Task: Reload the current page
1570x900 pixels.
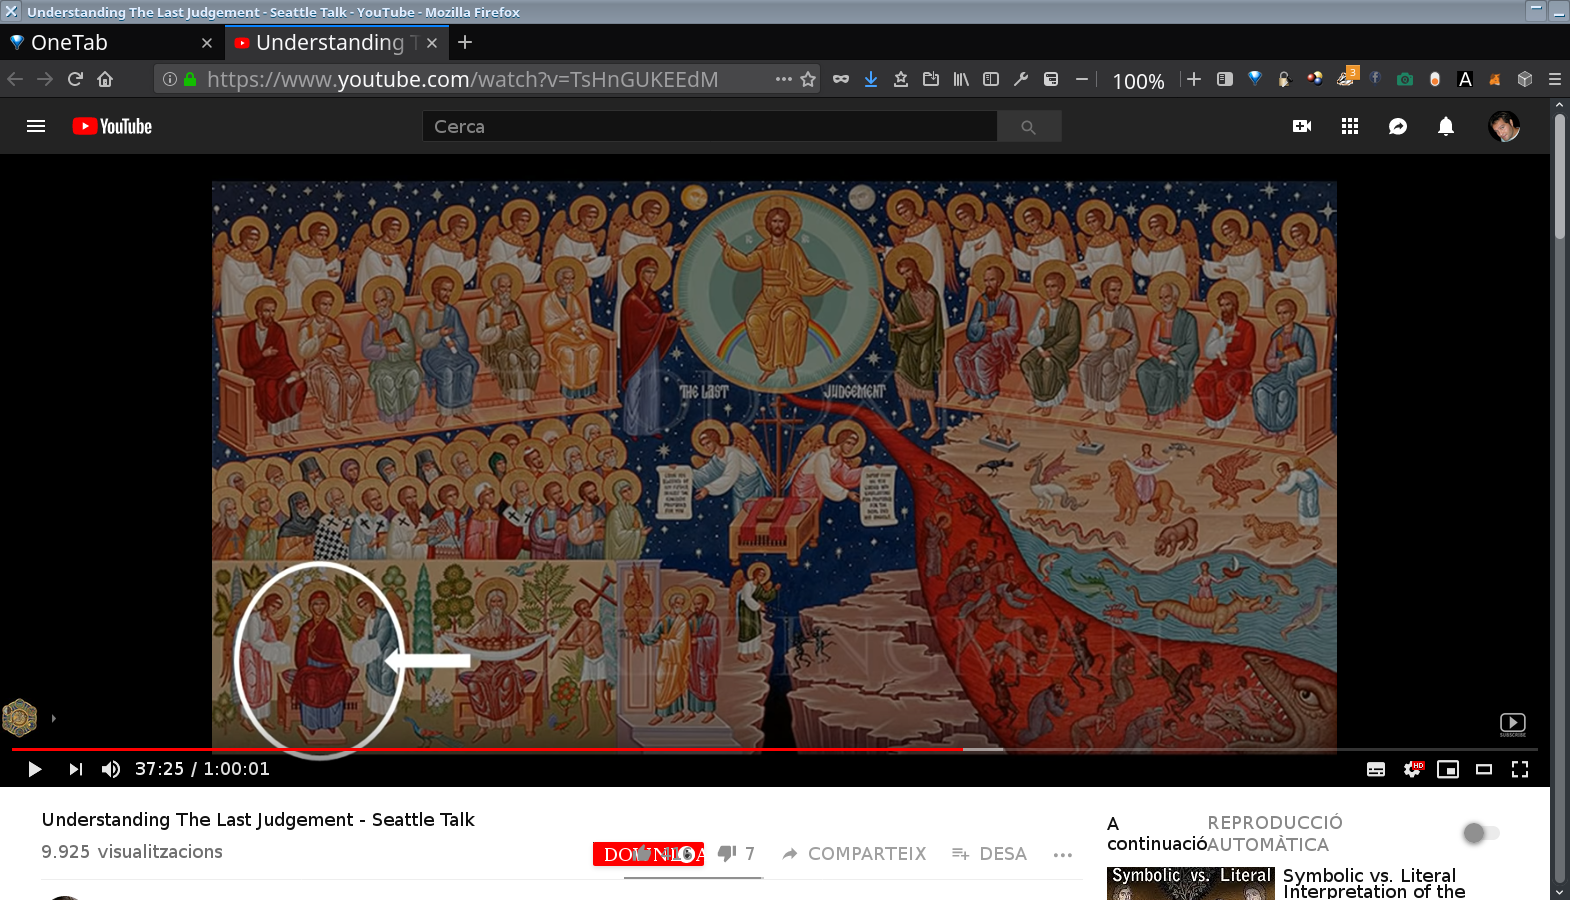Action: pyautogui.click(x=75, y=79)
